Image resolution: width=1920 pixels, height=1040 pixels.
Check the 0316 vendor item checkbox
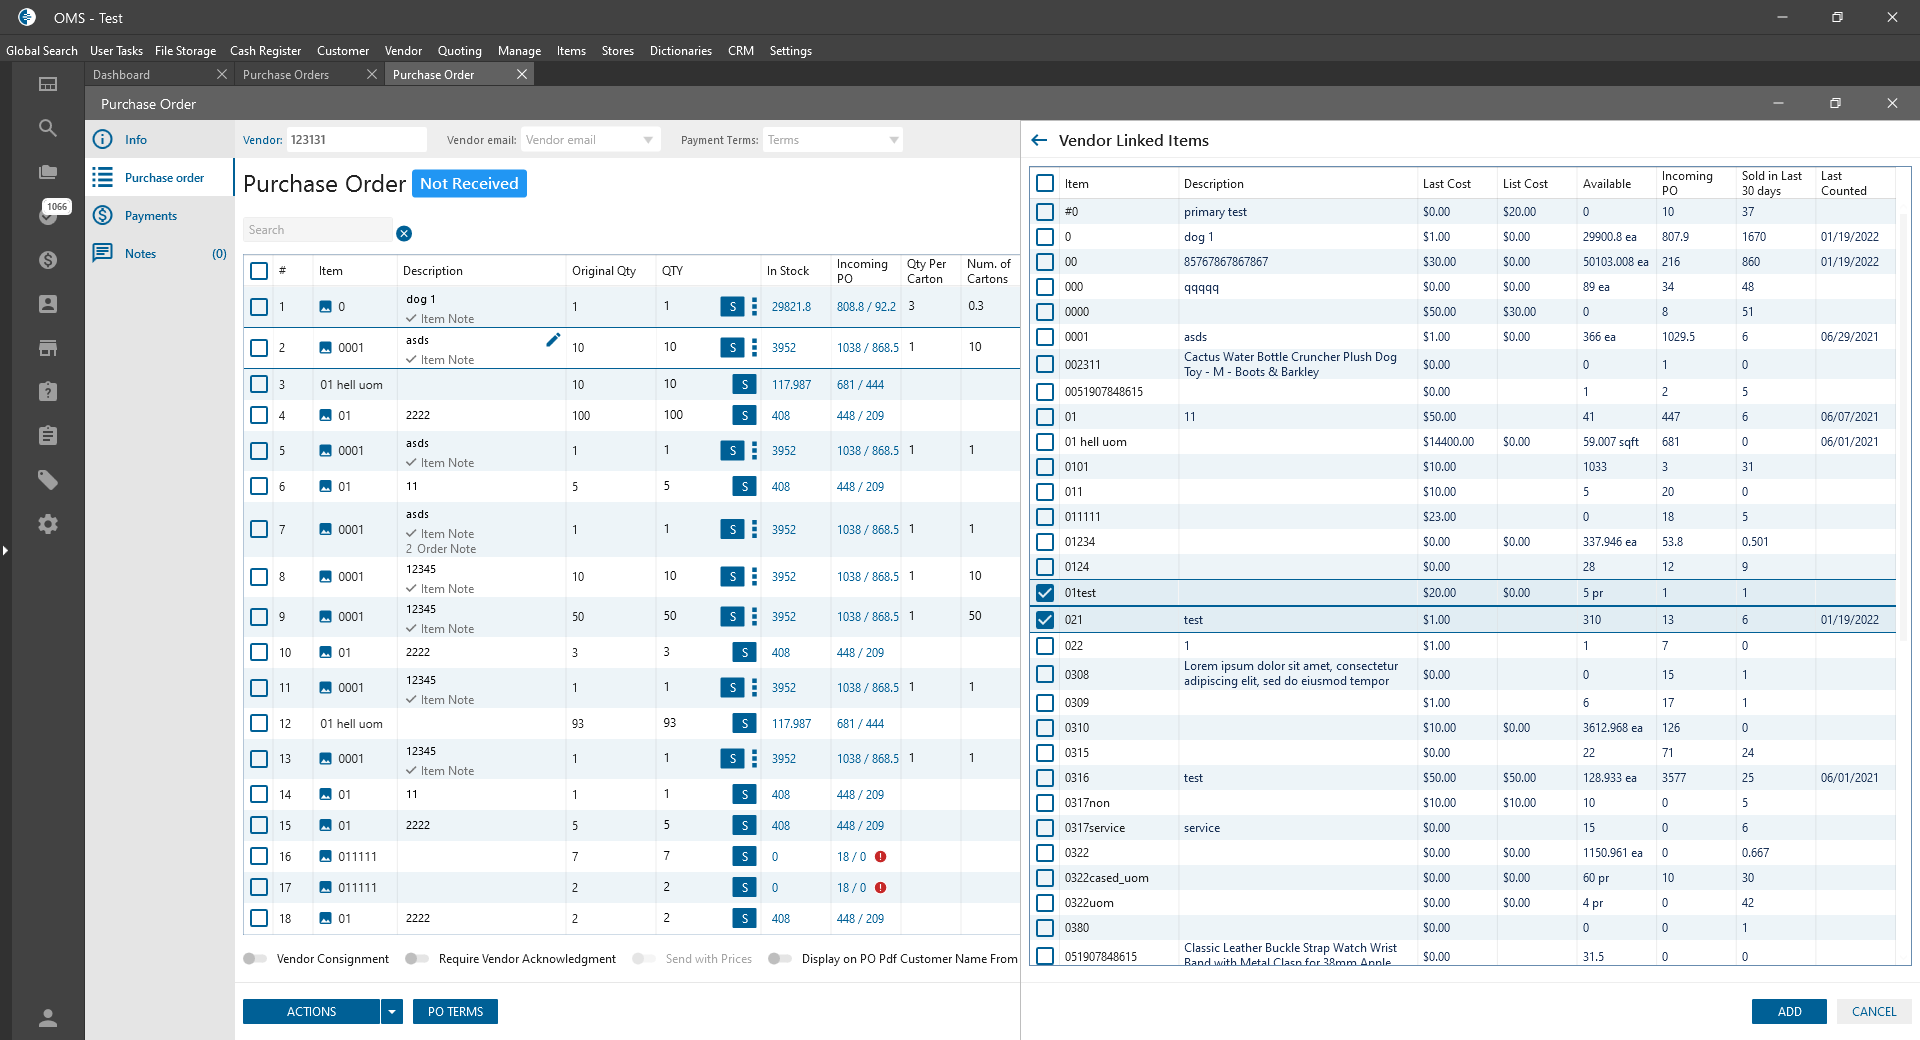(x=1045, y=778)
